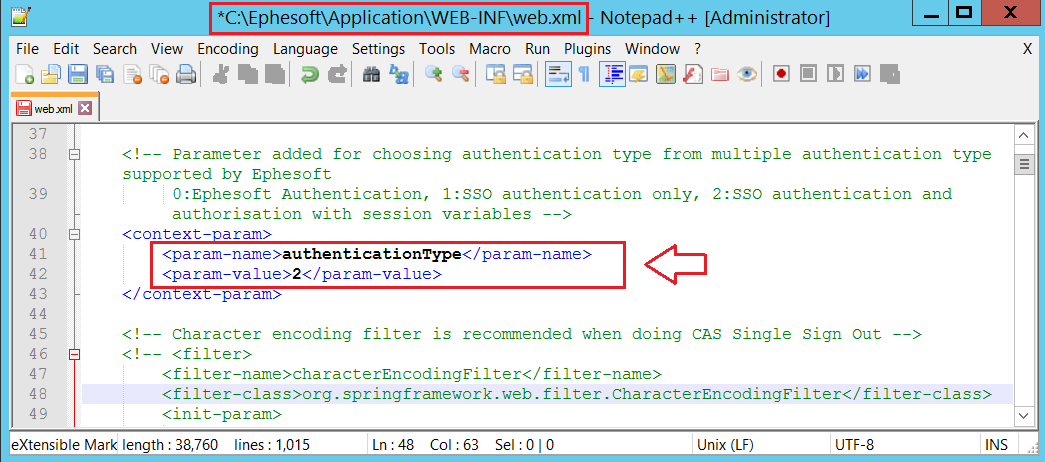Click the Redo toolbar arrow icon

tap(337, 73)
